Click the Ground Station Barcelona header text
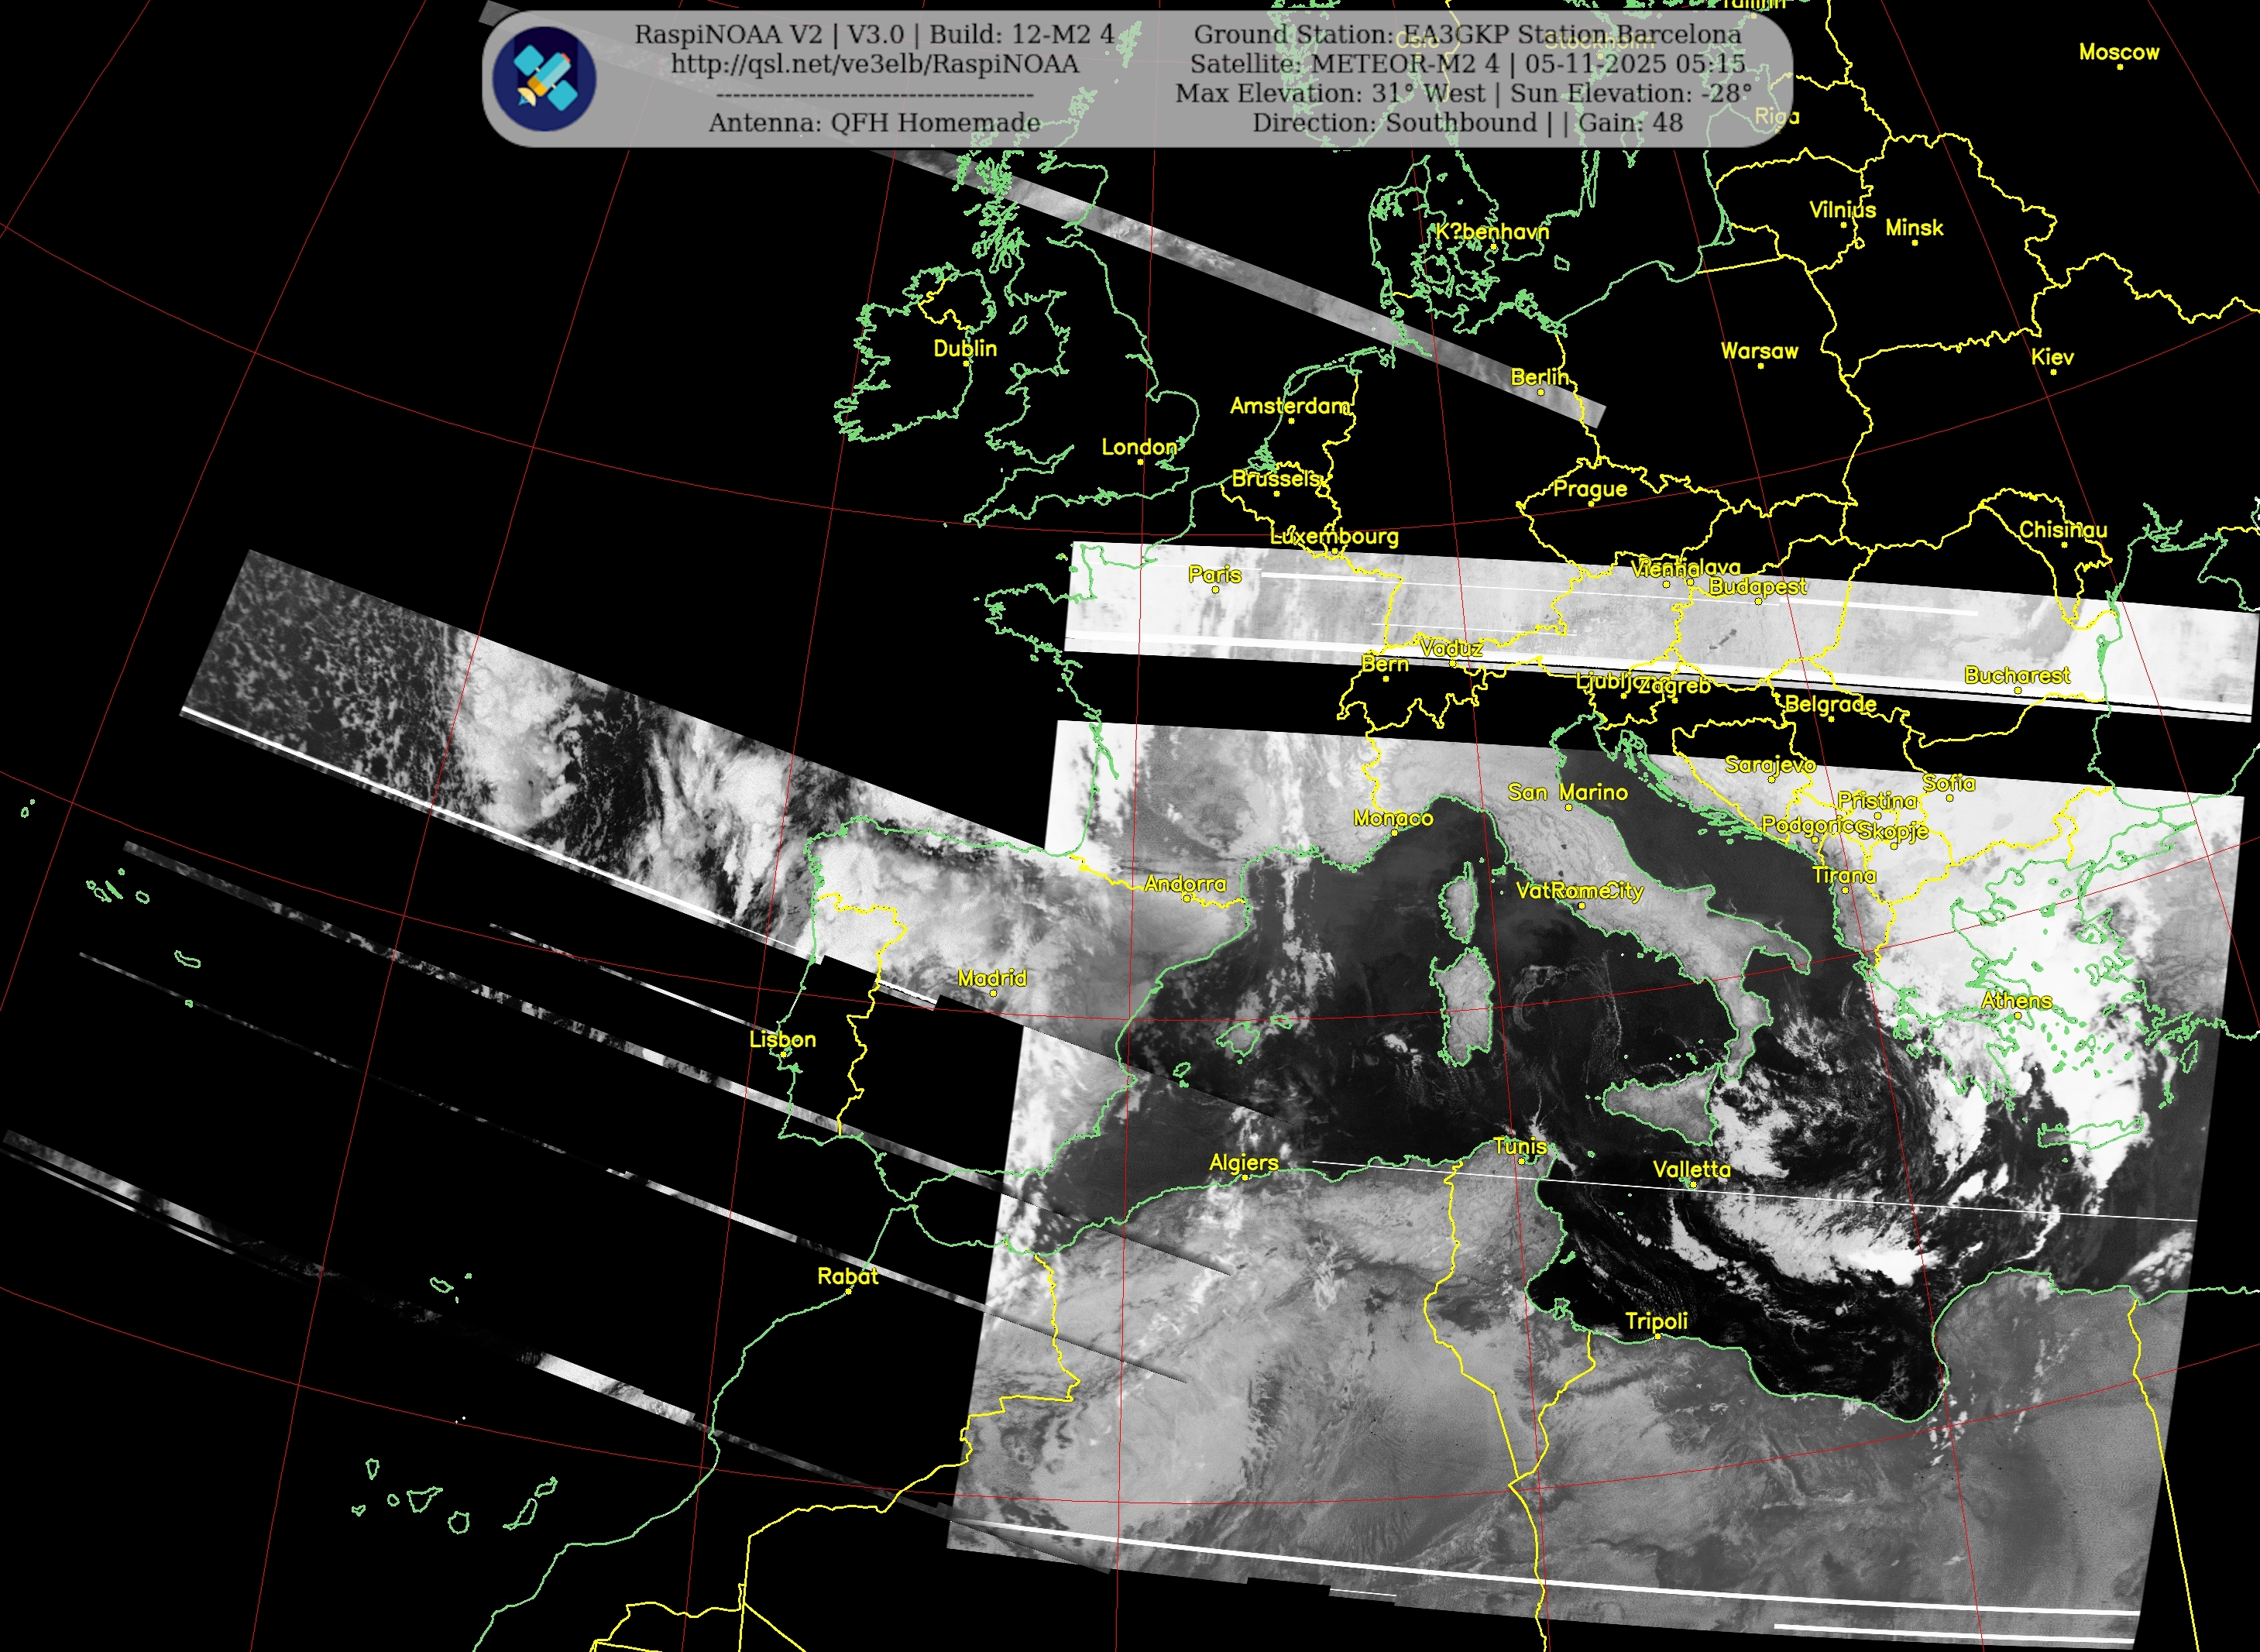The image size is (2260, 1652). click(x=1467, y=34)
